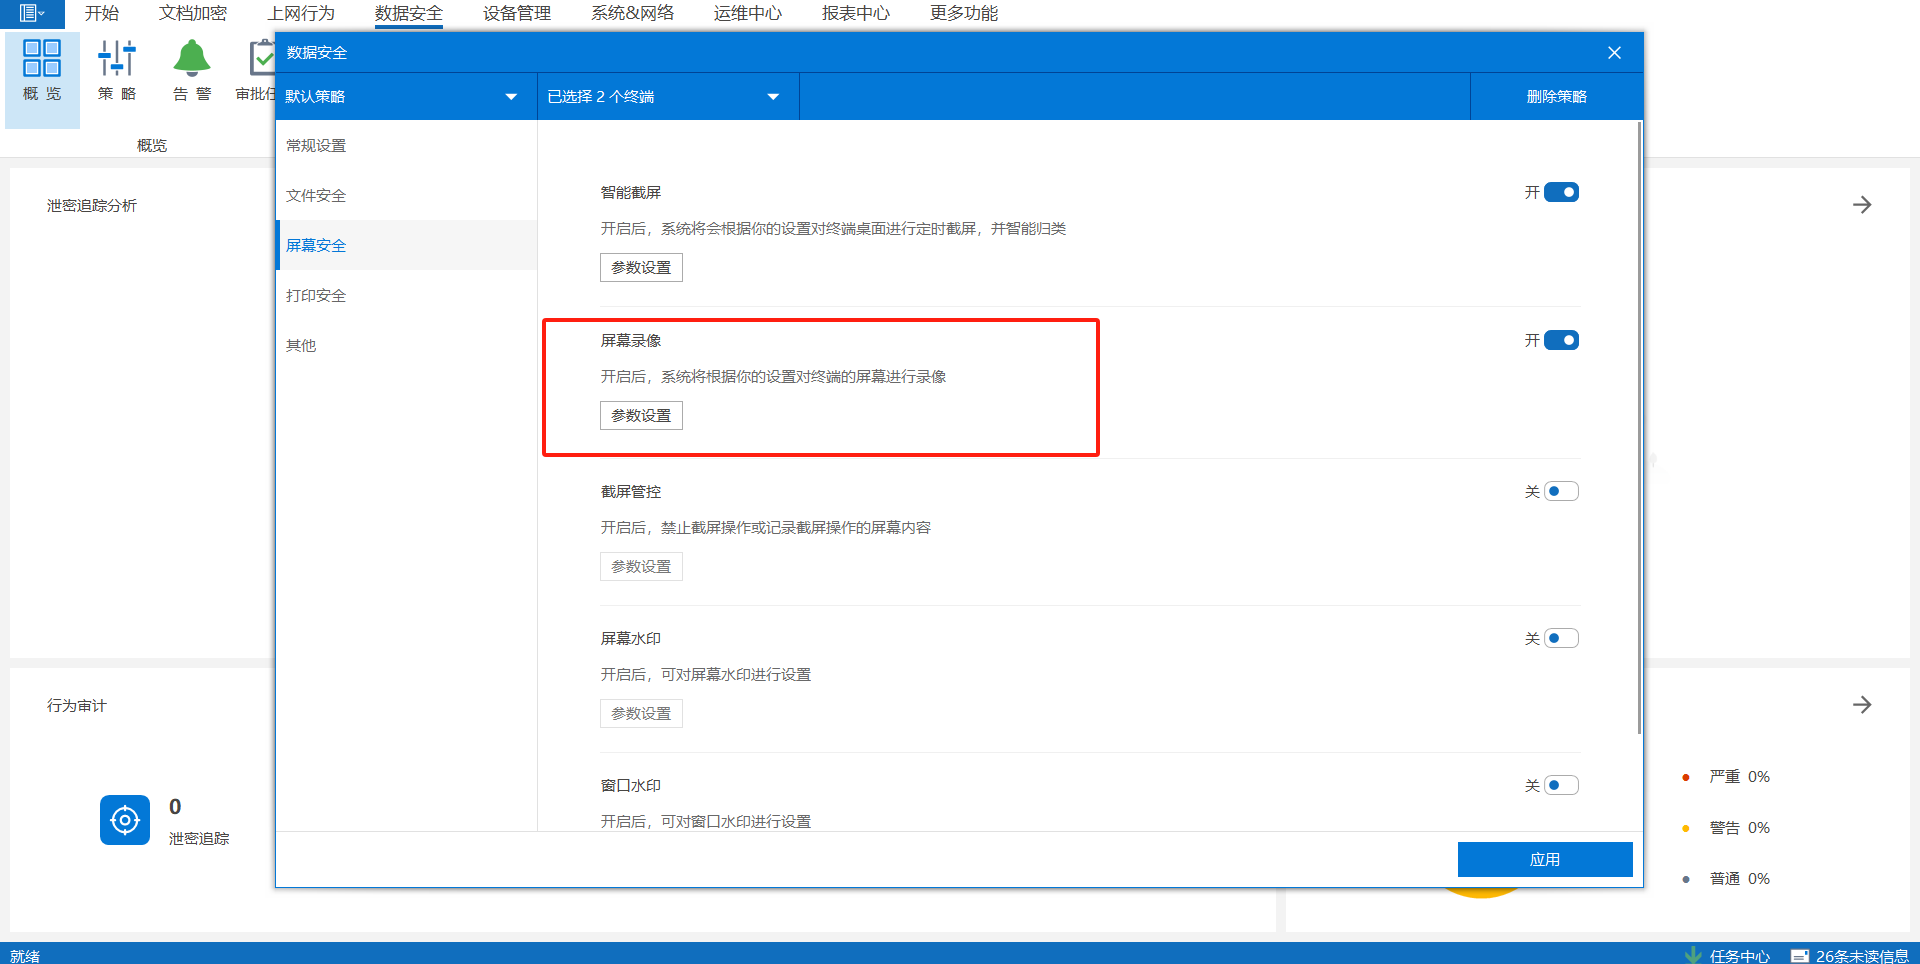Open the 上网行为 menu tab
Screen dimensions: 1920x964
[301, 13]
